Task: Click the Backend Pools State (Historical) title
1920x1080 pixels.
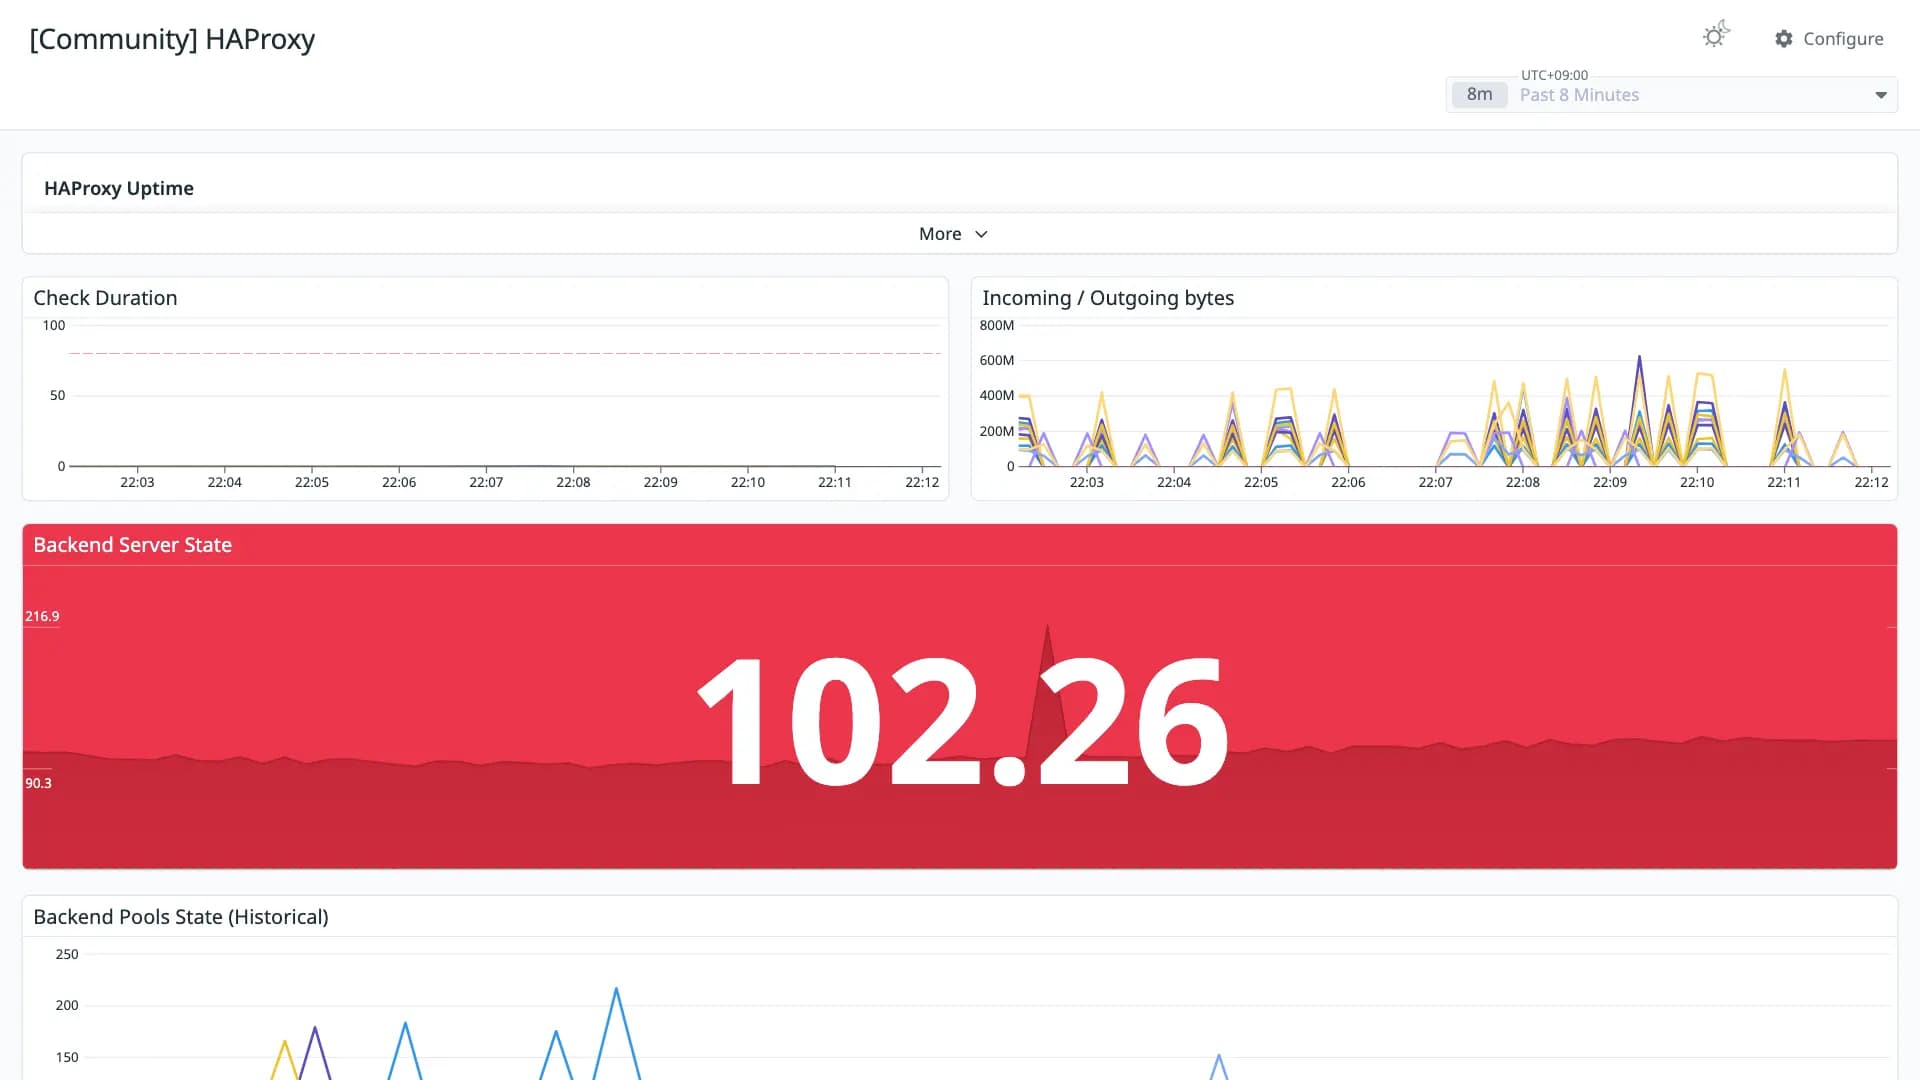Action: click(x=181, y=917)
